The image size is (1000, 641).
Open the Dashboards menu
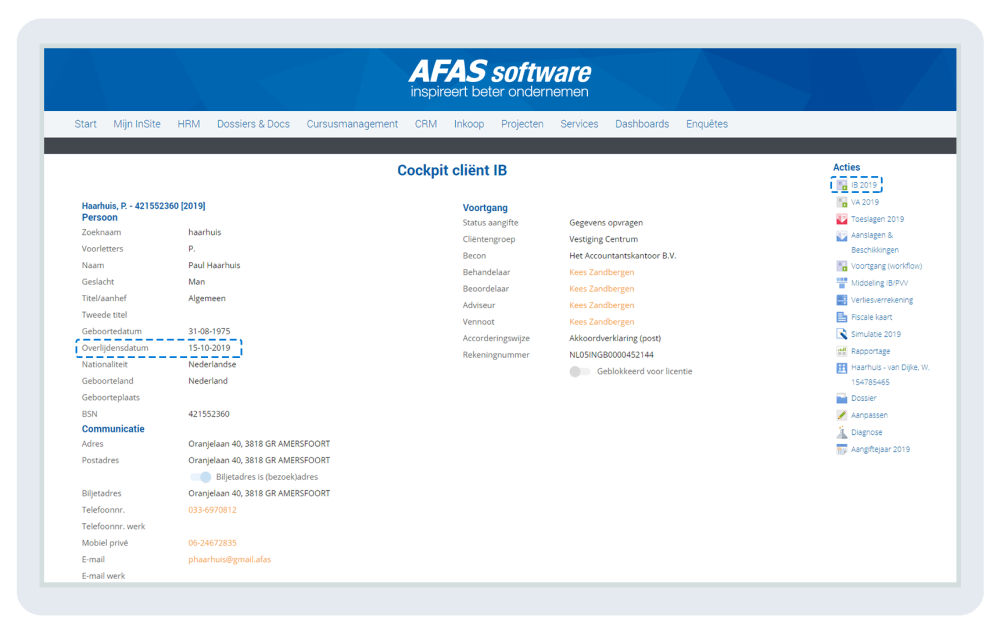click(x=642, y=124)
